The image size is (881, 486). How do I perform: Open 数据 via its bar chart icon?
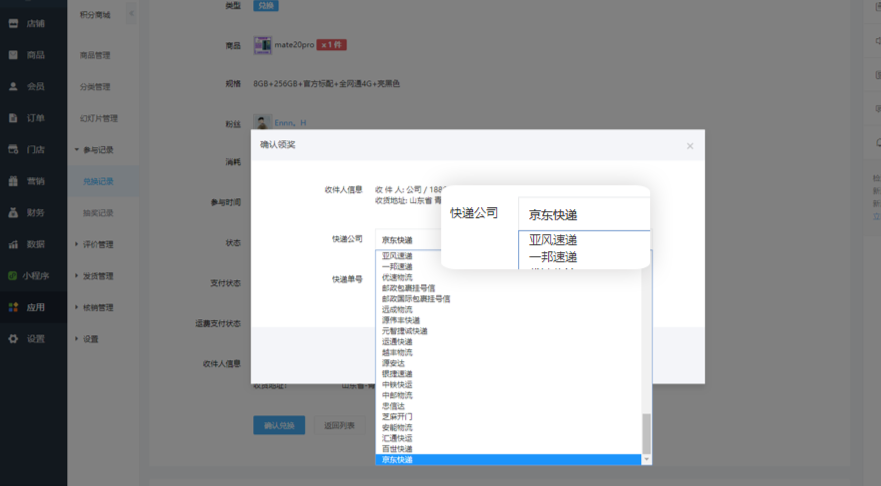(13, 244)
